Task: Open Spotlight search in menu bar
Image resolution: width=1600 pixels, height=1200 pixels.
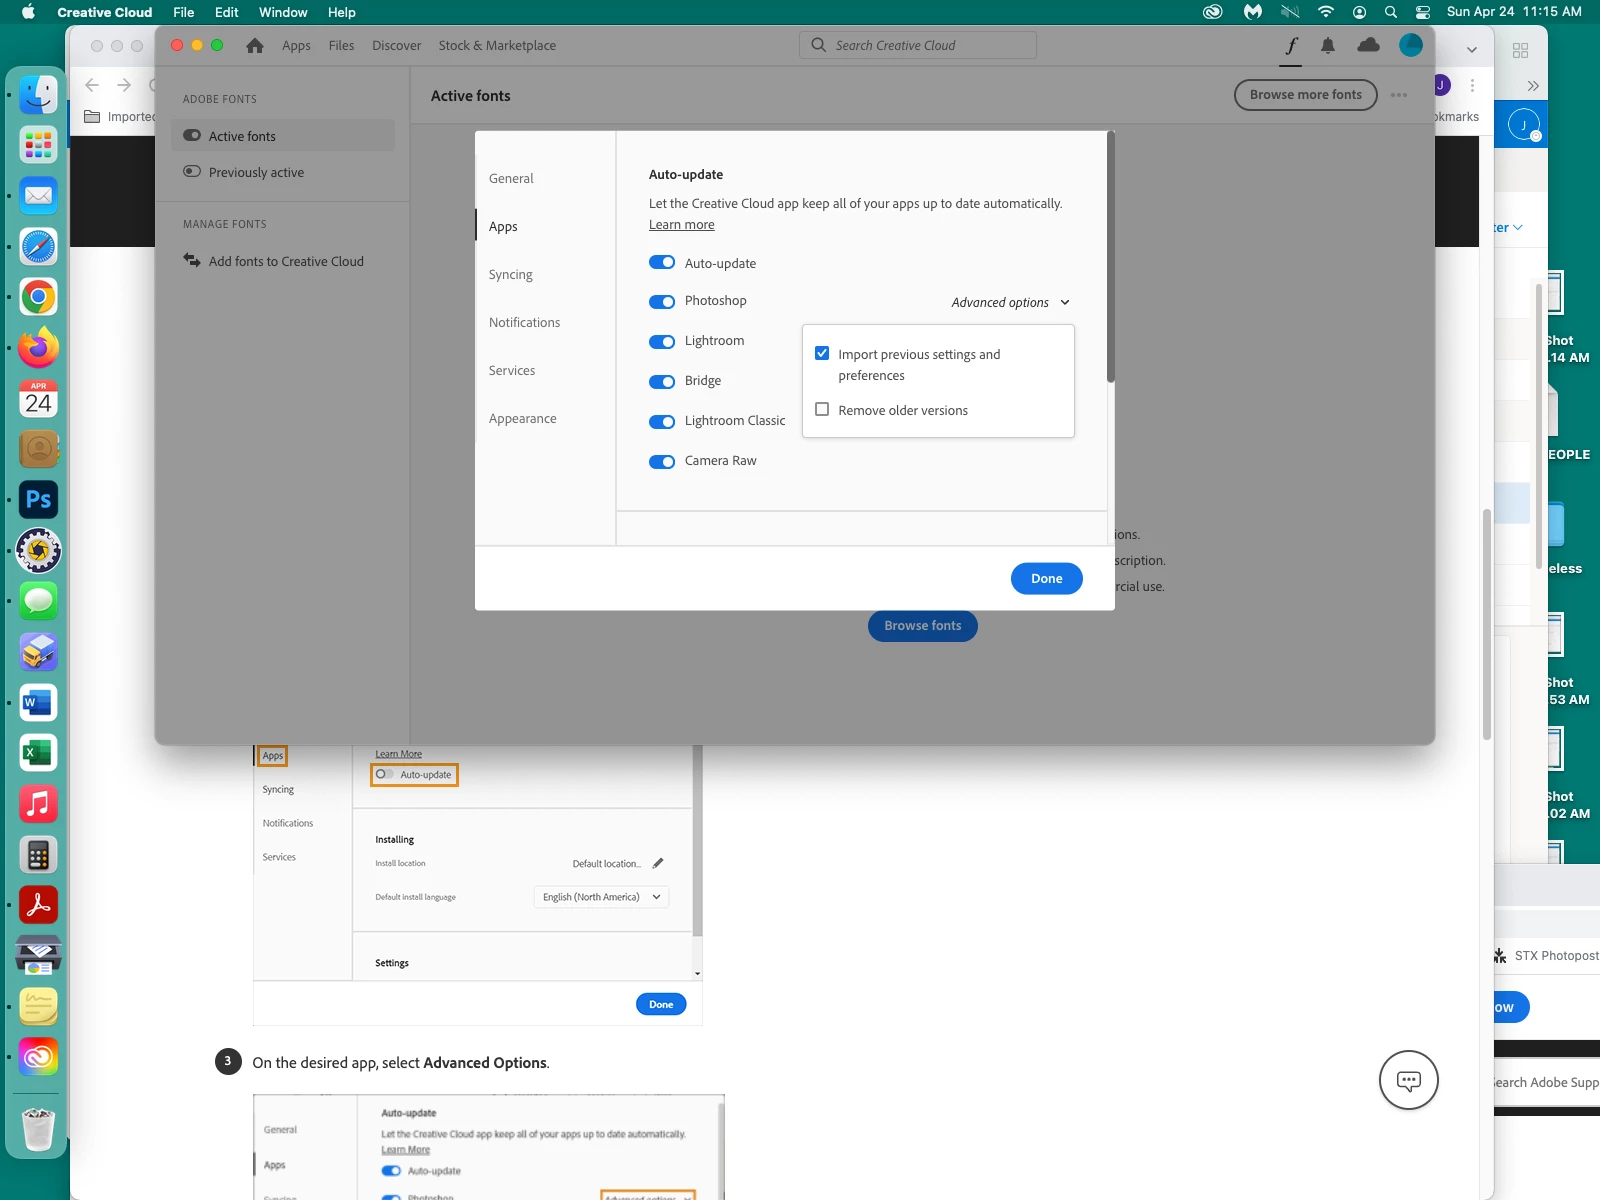Action: [x=1391, y=12]
